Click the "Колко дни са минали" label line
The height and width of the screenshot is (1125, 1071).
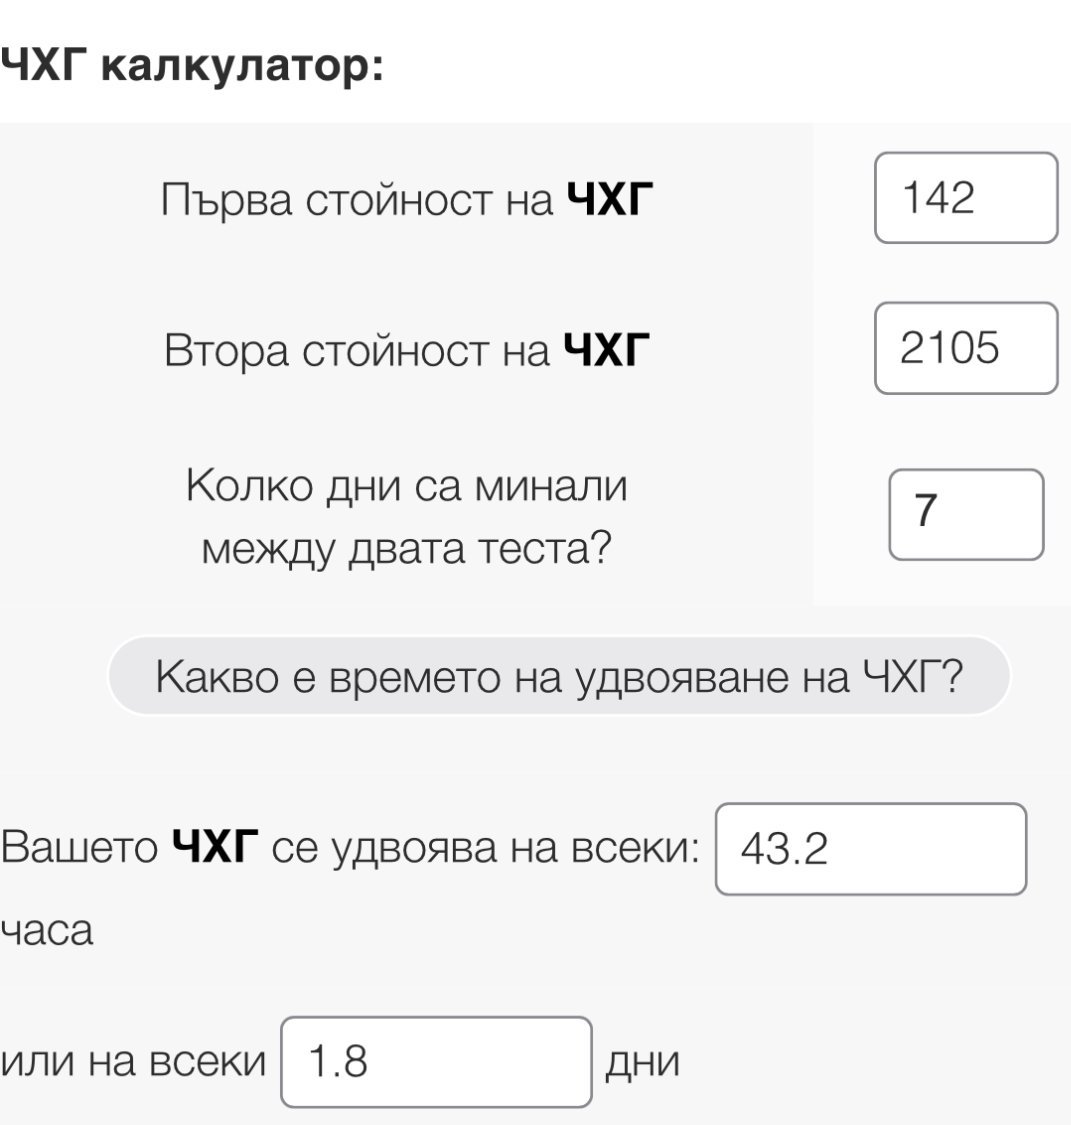(407, 487)
